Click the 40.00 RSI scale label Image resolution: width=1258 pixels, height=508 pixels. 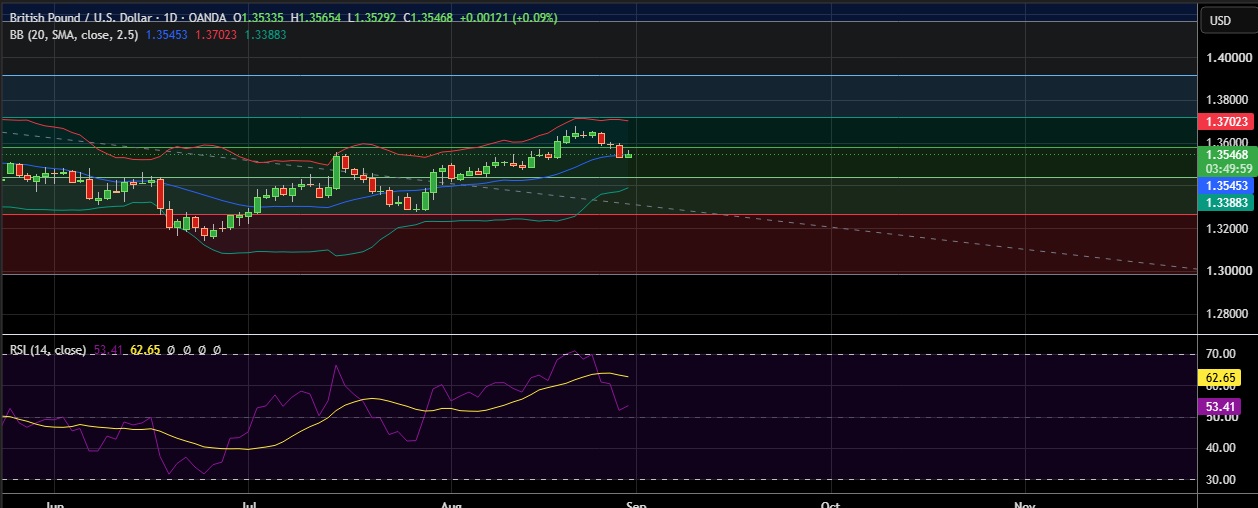pyautogui.click(x=1219, y=448)
